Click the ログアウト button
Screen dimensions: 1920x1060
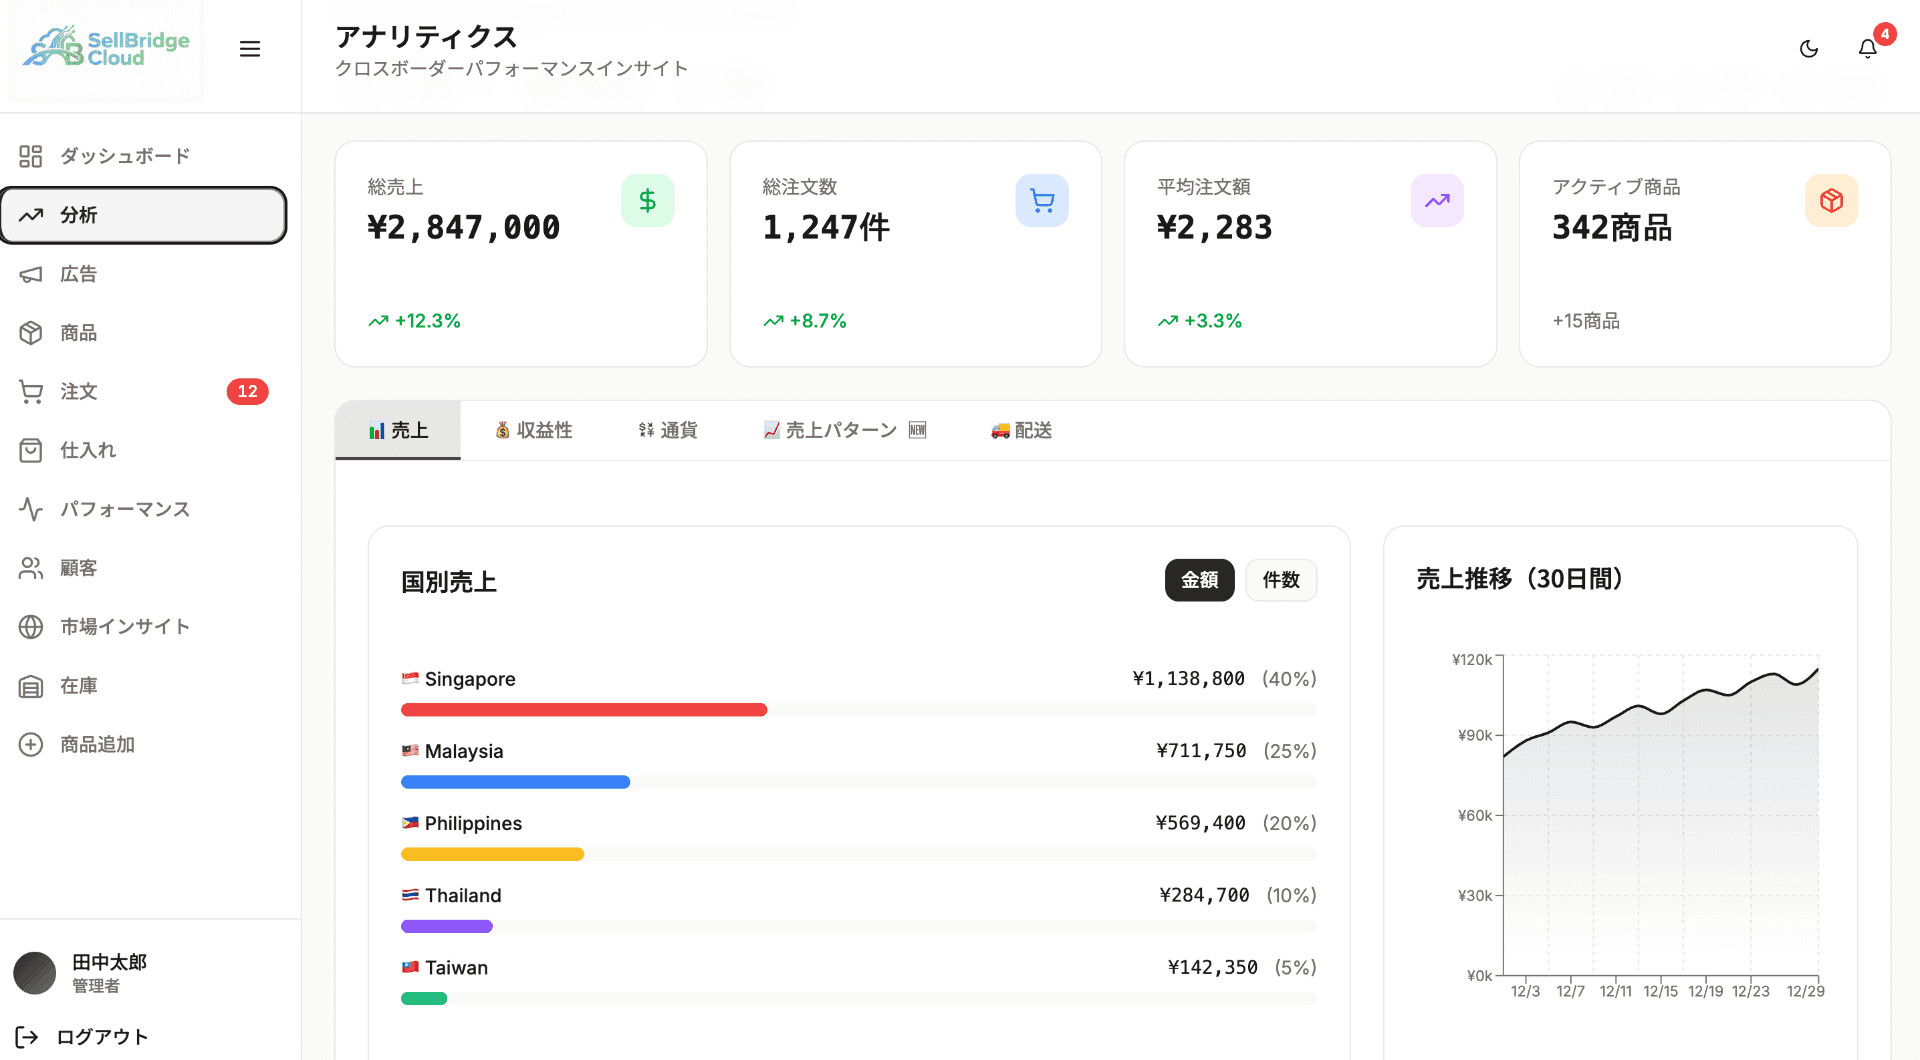(100, 1036)
